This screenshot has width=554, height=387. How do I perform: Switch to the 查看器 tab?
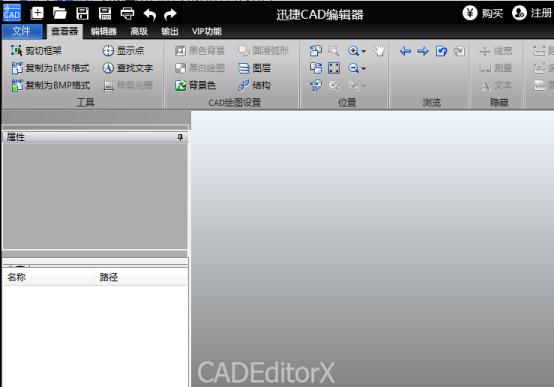tap(65, 31)
